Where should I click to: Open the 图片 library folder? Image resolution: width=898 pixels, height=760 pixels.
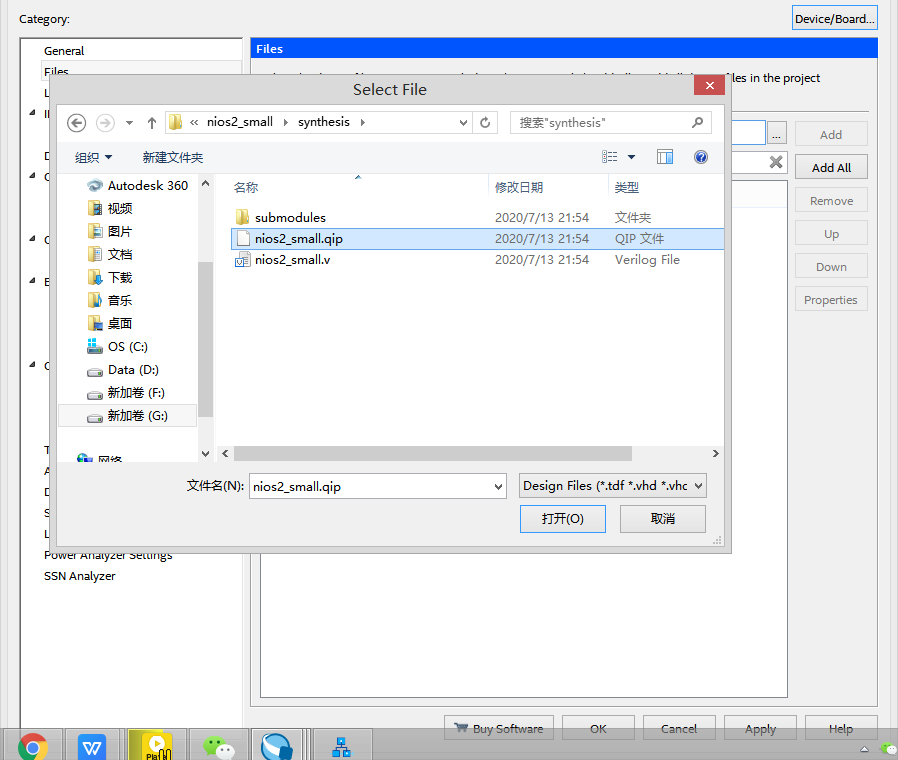tap(110, 231)
